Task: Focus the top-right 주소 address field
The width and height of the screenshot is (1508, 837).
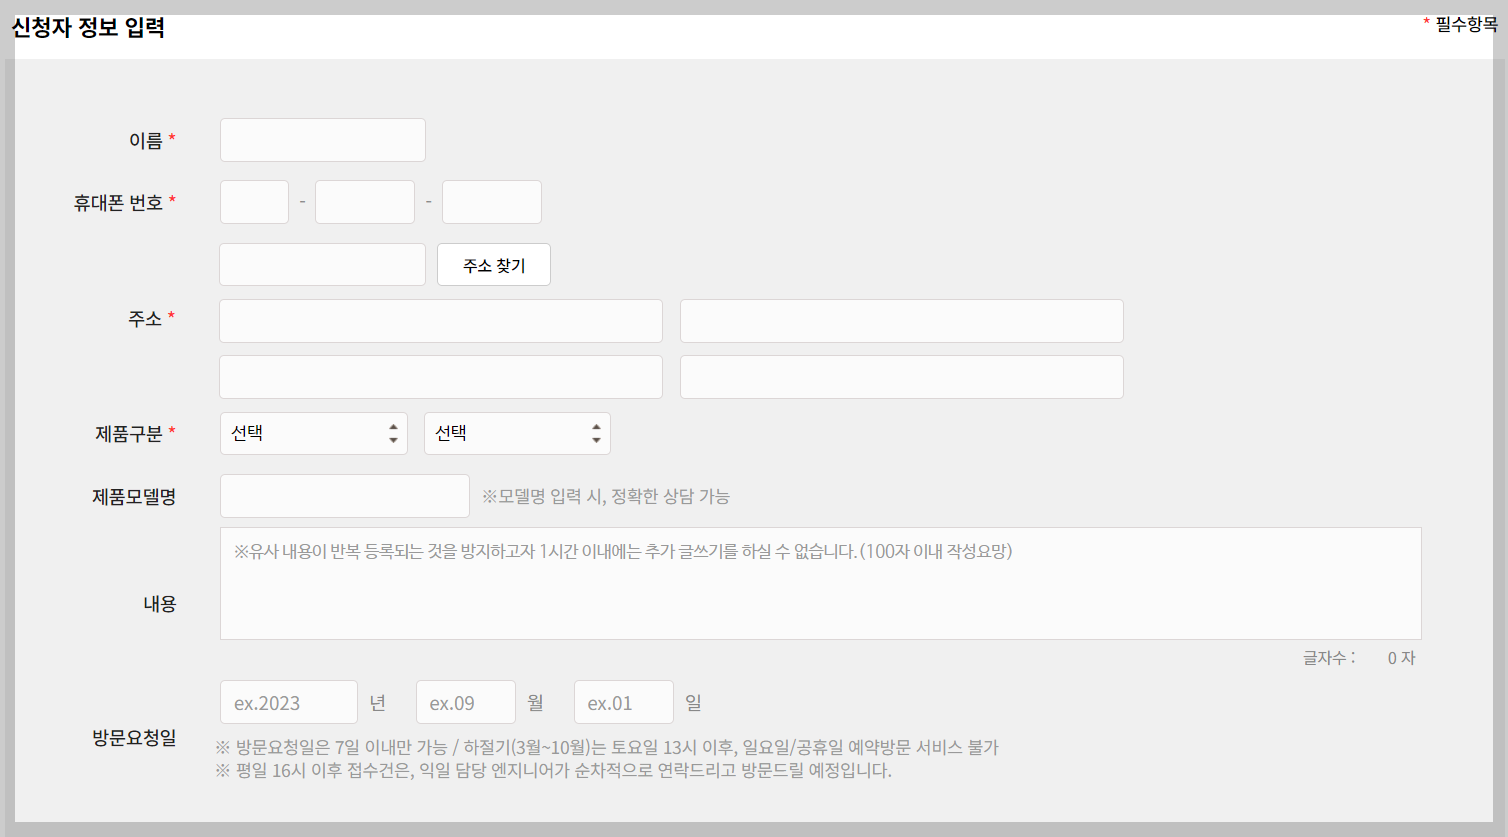Action: (x=901, y=320)
